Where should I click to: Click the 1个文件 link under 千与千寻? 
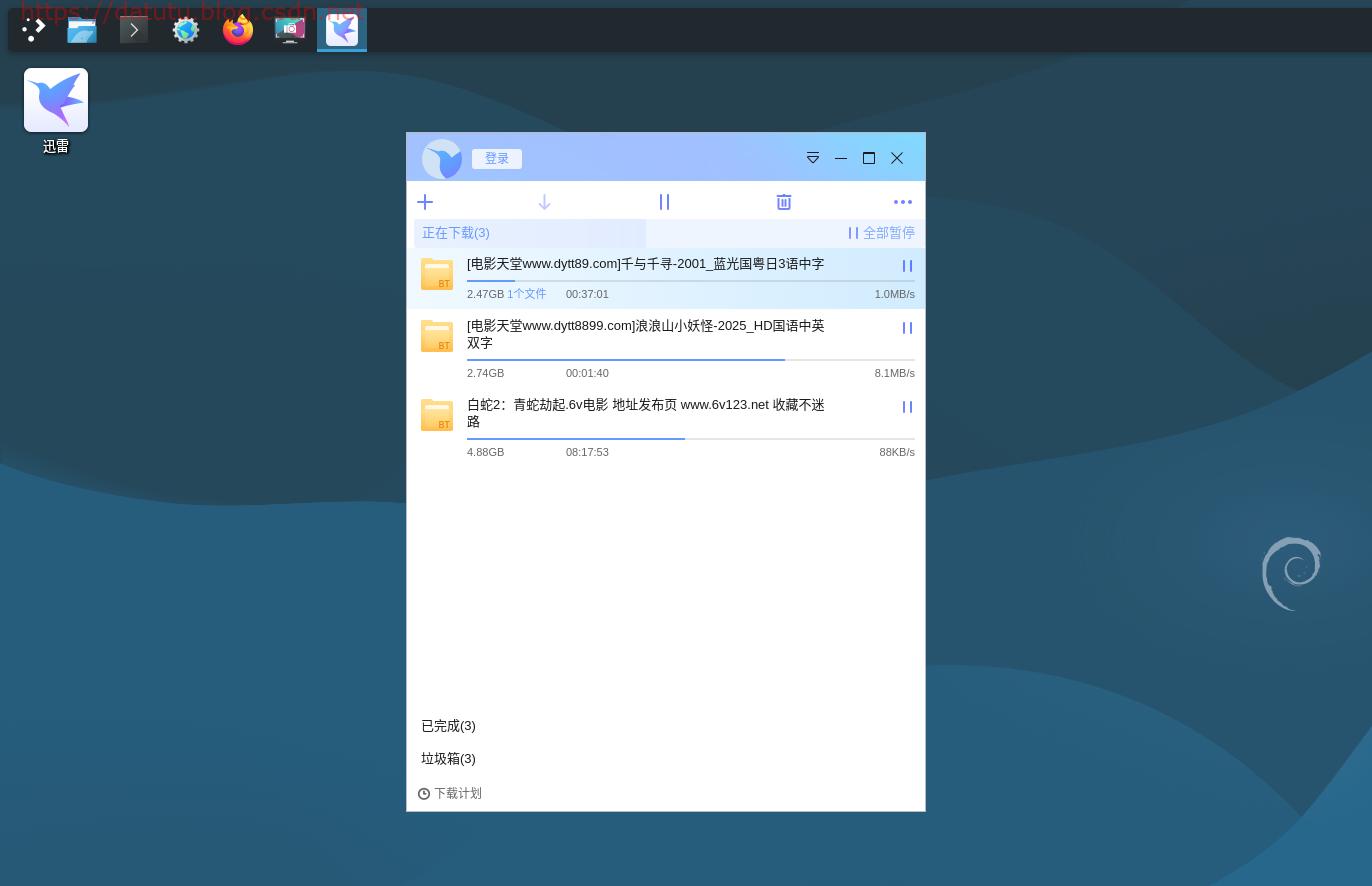526,294
